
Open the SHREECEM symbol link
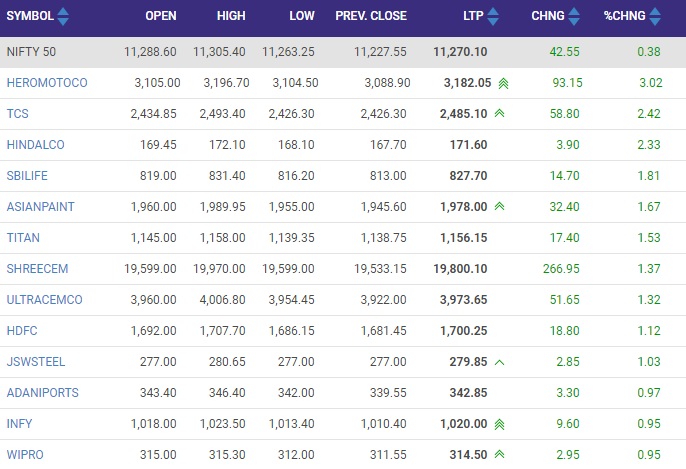click(37, 269)
